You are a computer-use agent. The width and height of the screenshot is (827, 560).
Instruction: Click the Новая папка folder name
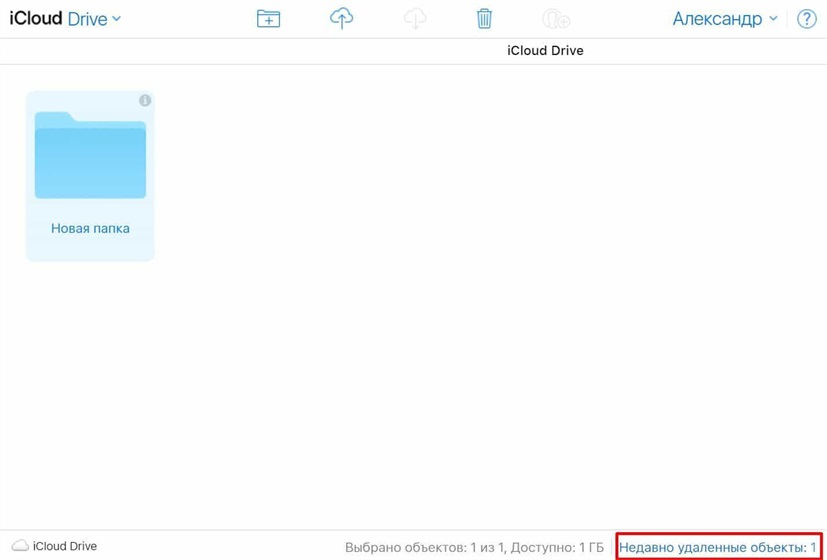90,228
